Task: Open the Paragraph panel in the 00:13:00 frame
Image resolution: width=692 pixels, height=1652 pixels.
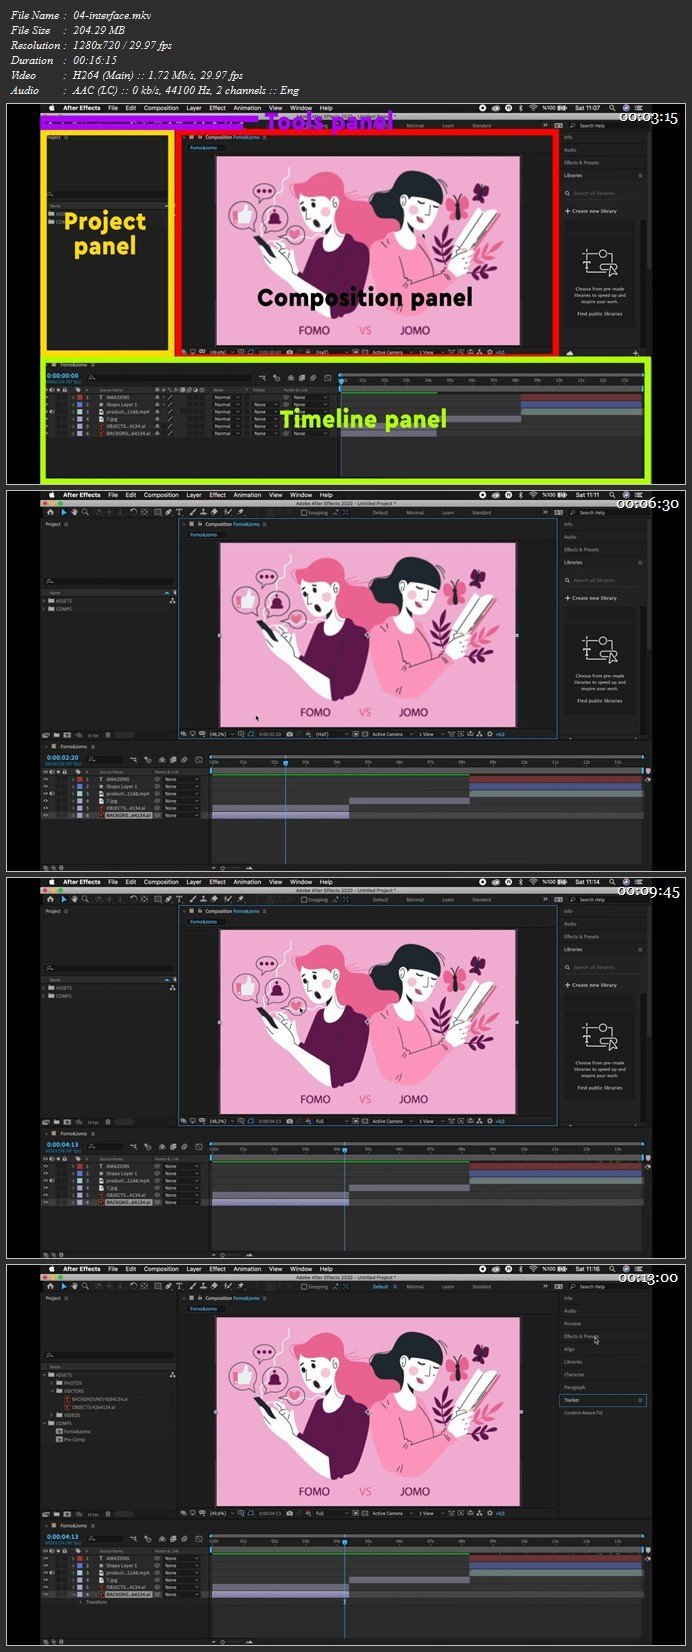Action: coord(574,1387)
